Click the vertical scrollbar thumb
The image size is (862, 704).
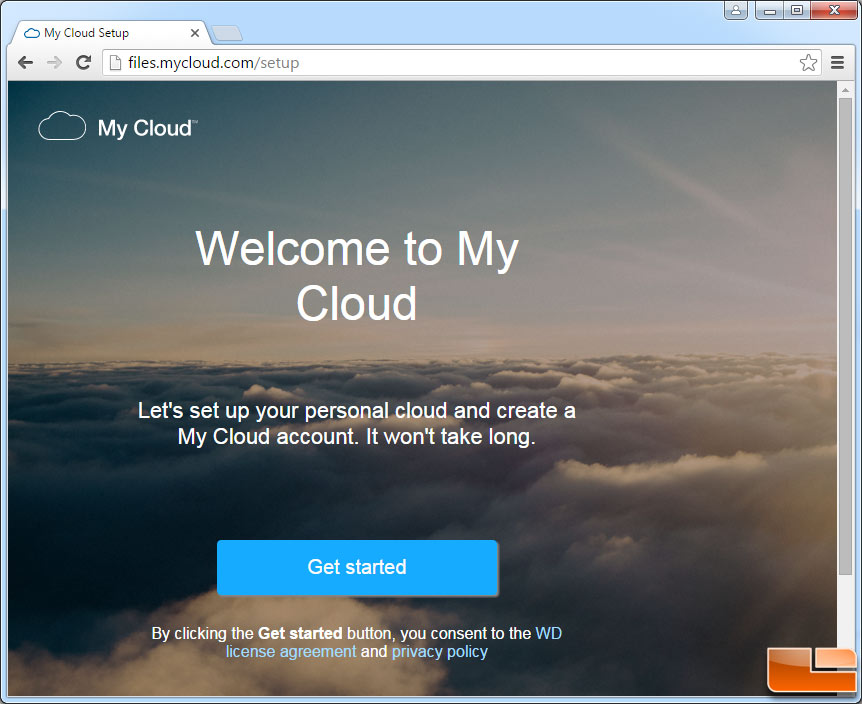(x=846, y=336)
